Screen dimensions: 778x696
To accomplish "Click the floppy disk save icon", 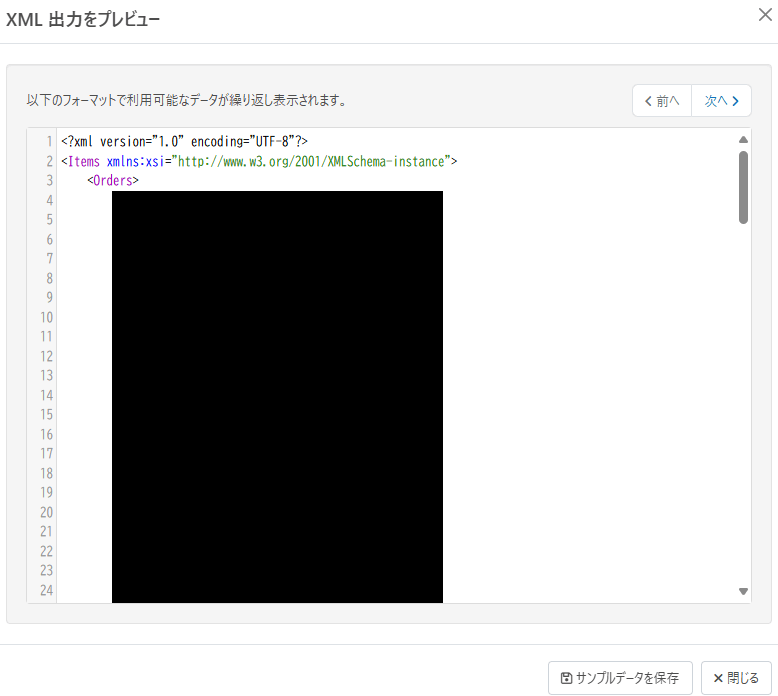I will pyautogui.click(x=566, y=678).
